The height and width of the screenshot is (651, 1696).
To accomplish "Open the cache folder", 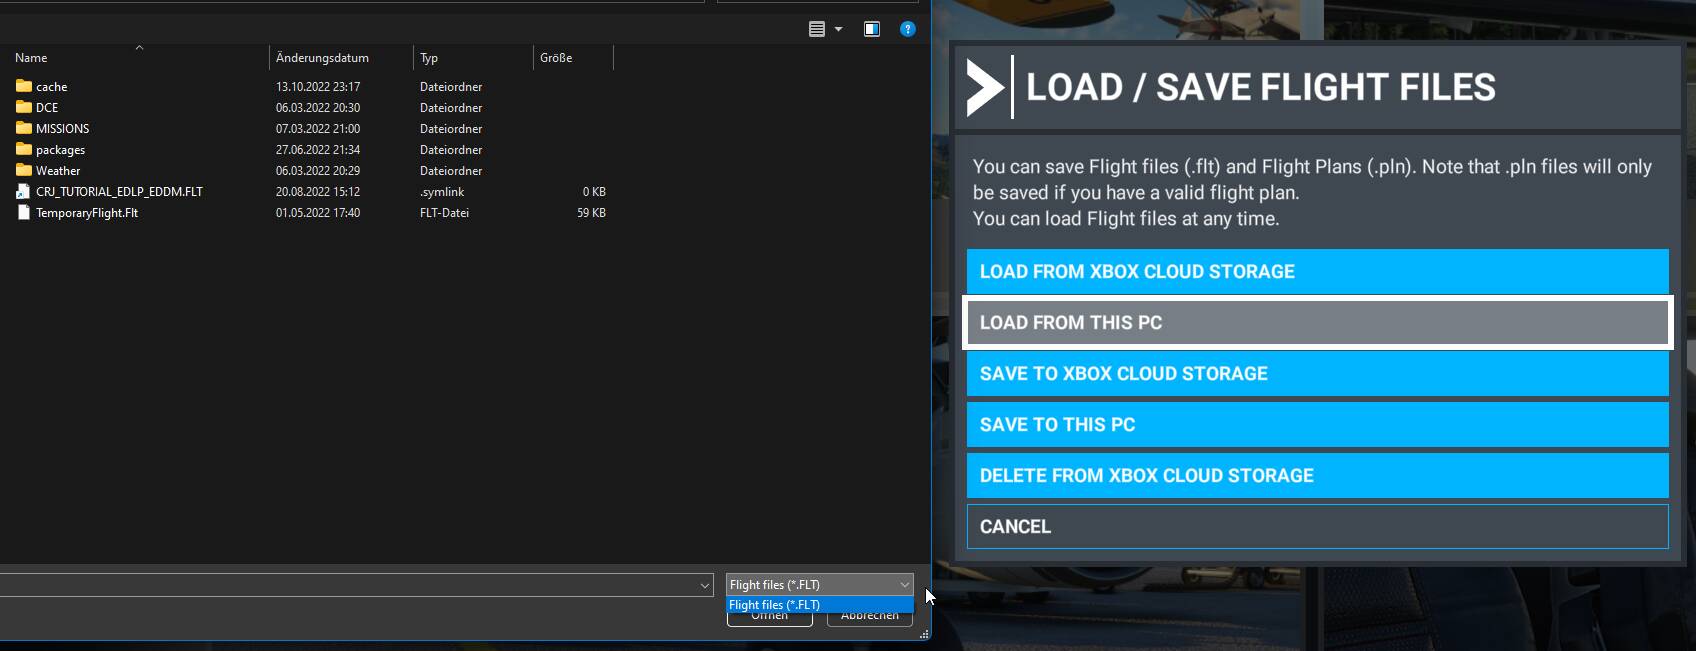I will coord(51,87).
